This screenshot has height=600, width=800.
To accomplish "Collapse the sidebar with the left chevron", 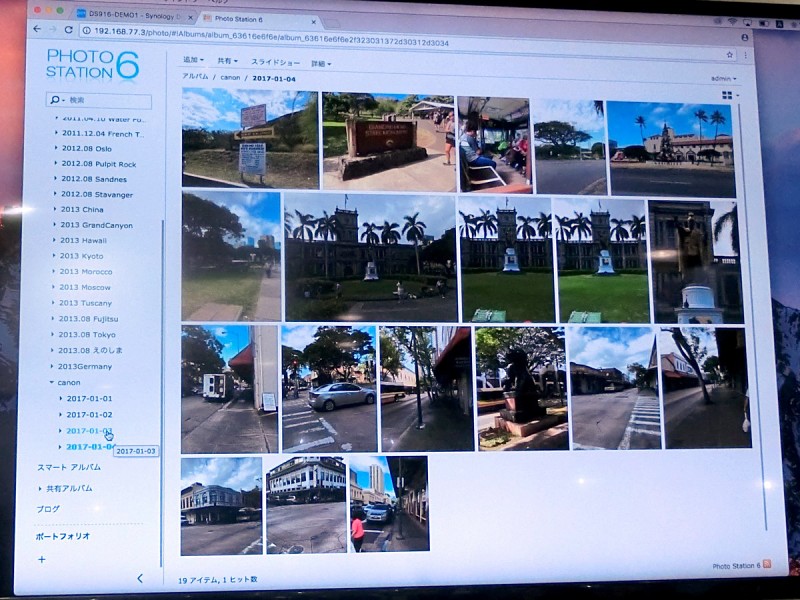I will (140, 578).
